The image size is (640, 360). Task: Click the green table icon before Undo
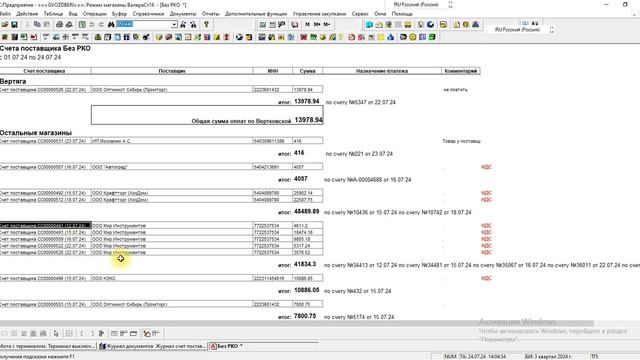coord(82,24)
